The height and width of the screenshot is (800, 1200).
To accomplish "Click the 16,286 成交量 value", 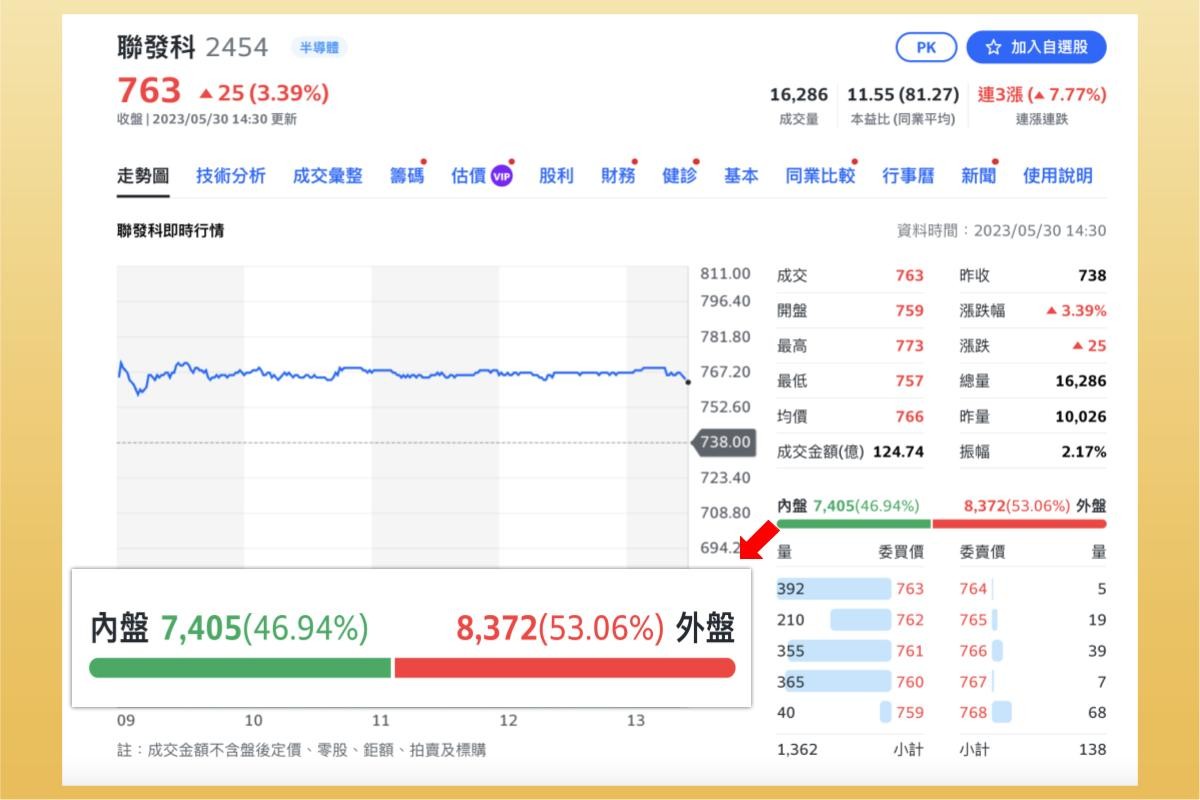I will click(799, 95).
